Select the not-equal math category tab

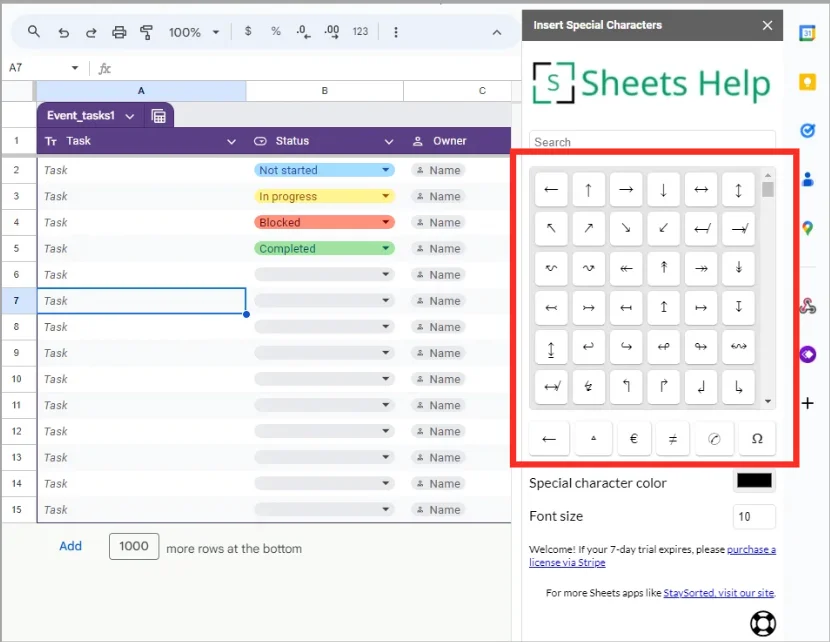[672, 439]
